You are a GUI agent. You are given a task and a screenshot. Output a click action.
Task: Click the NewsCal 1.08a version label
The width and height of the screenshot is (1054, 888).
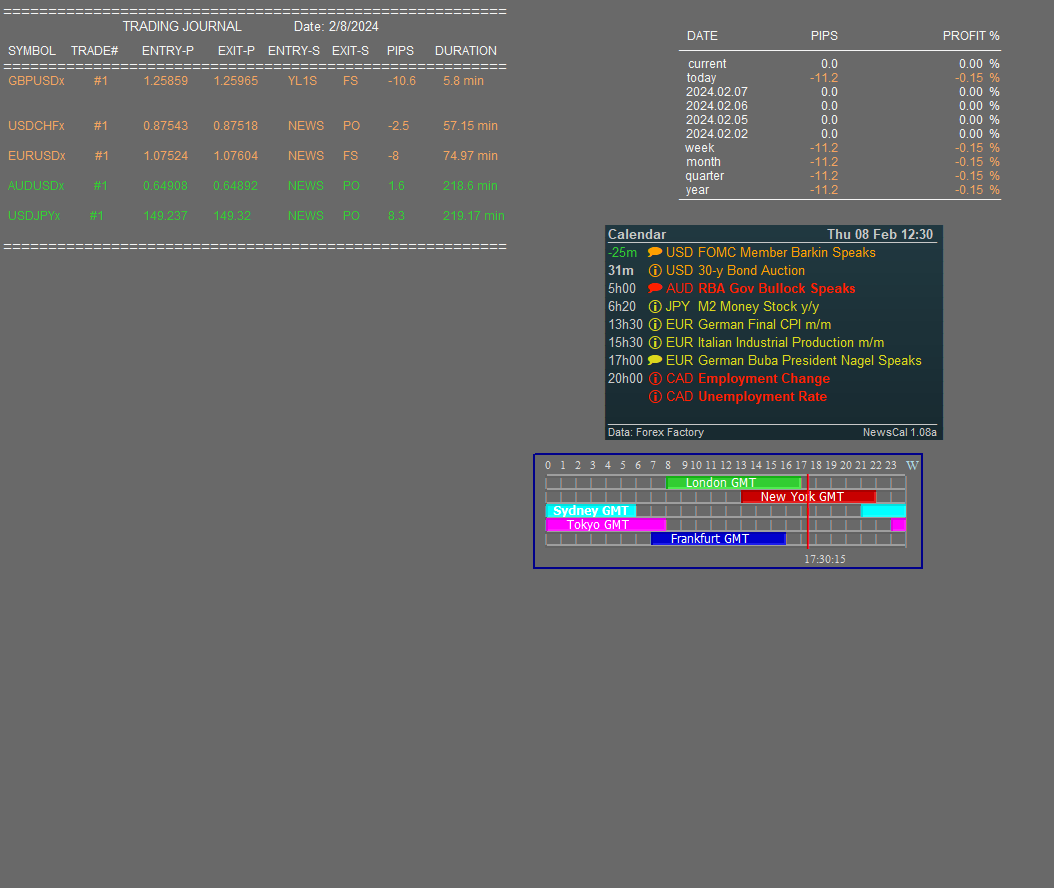pyautogui.click(x=899, y=432)
